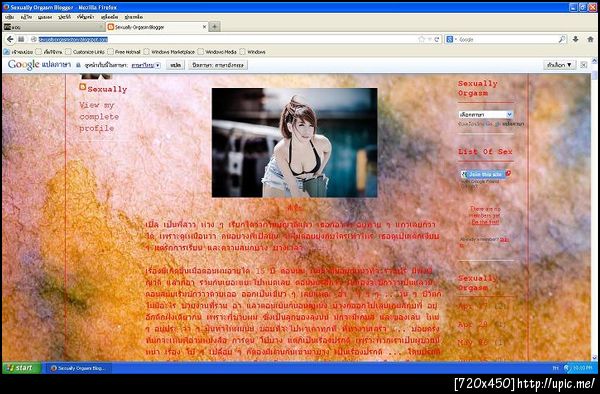Click the Blogger icon beside Sexually profile
600x394 pixels.
click(x=83, y=87)
